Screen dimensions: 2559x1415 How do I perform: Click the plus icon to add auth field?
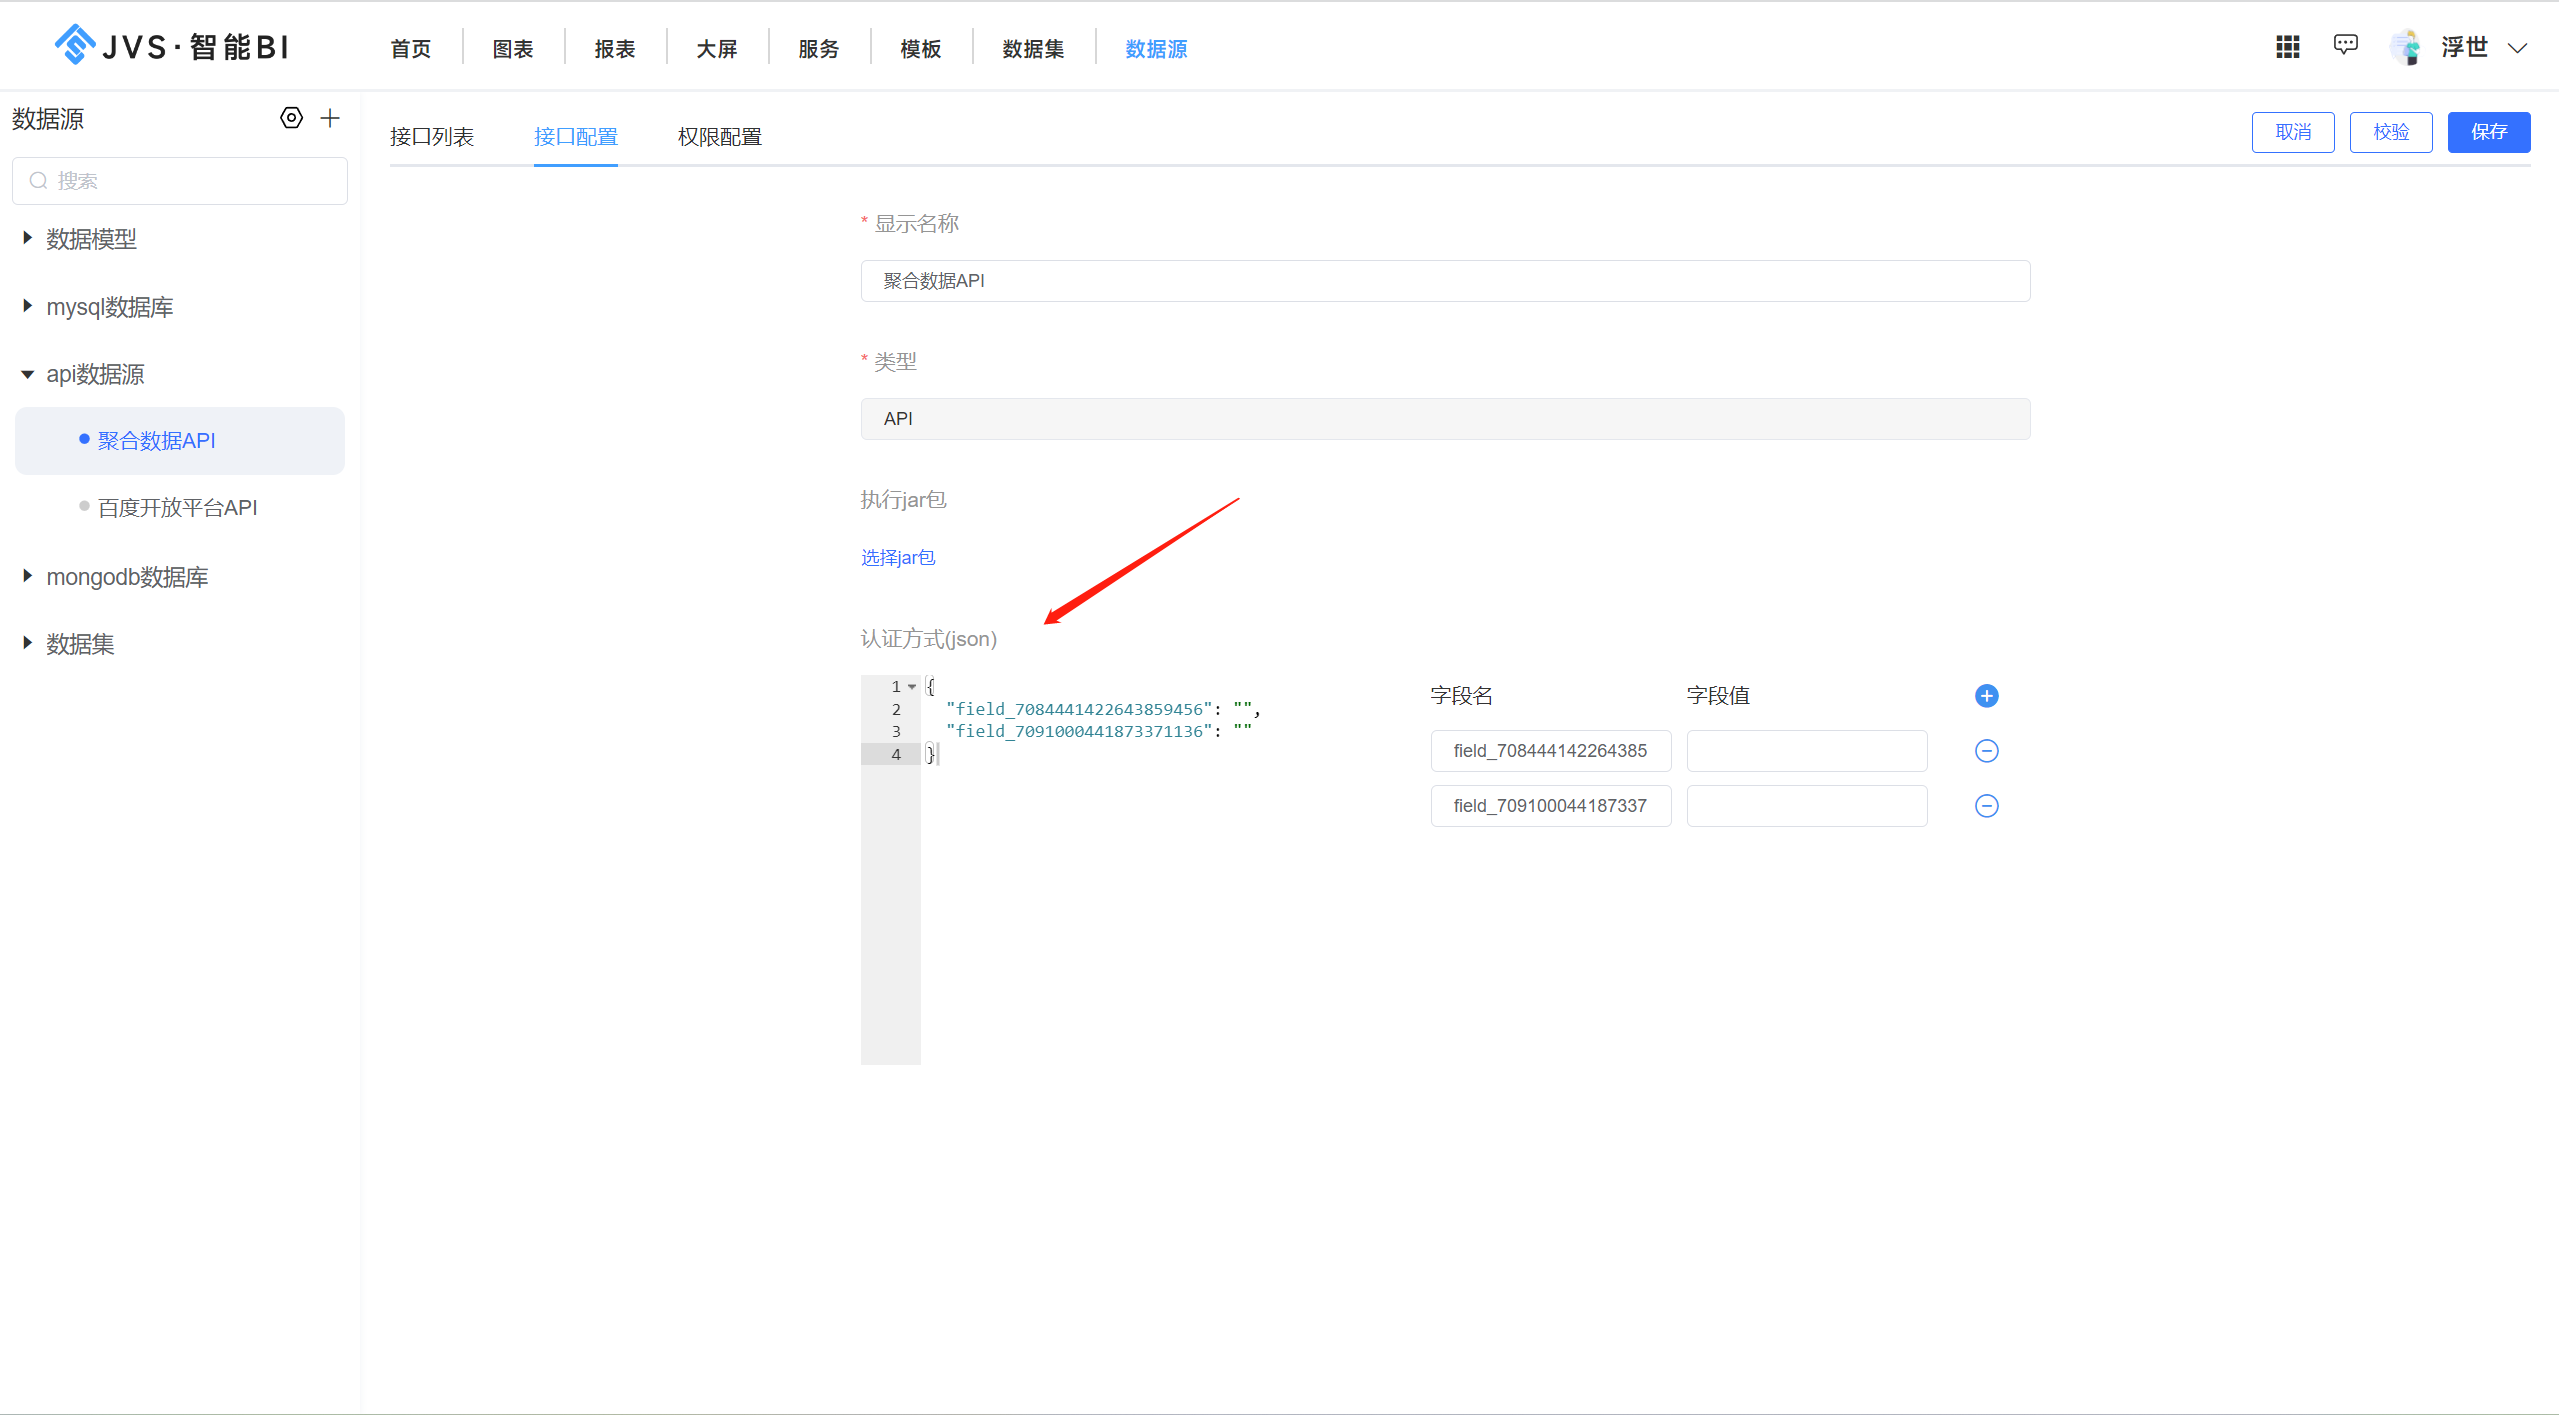click(1986, 694)
